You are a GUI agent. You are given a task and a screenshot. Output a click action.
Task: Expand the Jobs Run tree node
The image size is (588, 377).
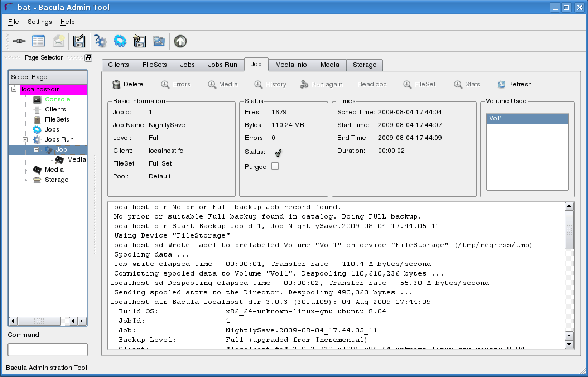[x=26, y=140]
